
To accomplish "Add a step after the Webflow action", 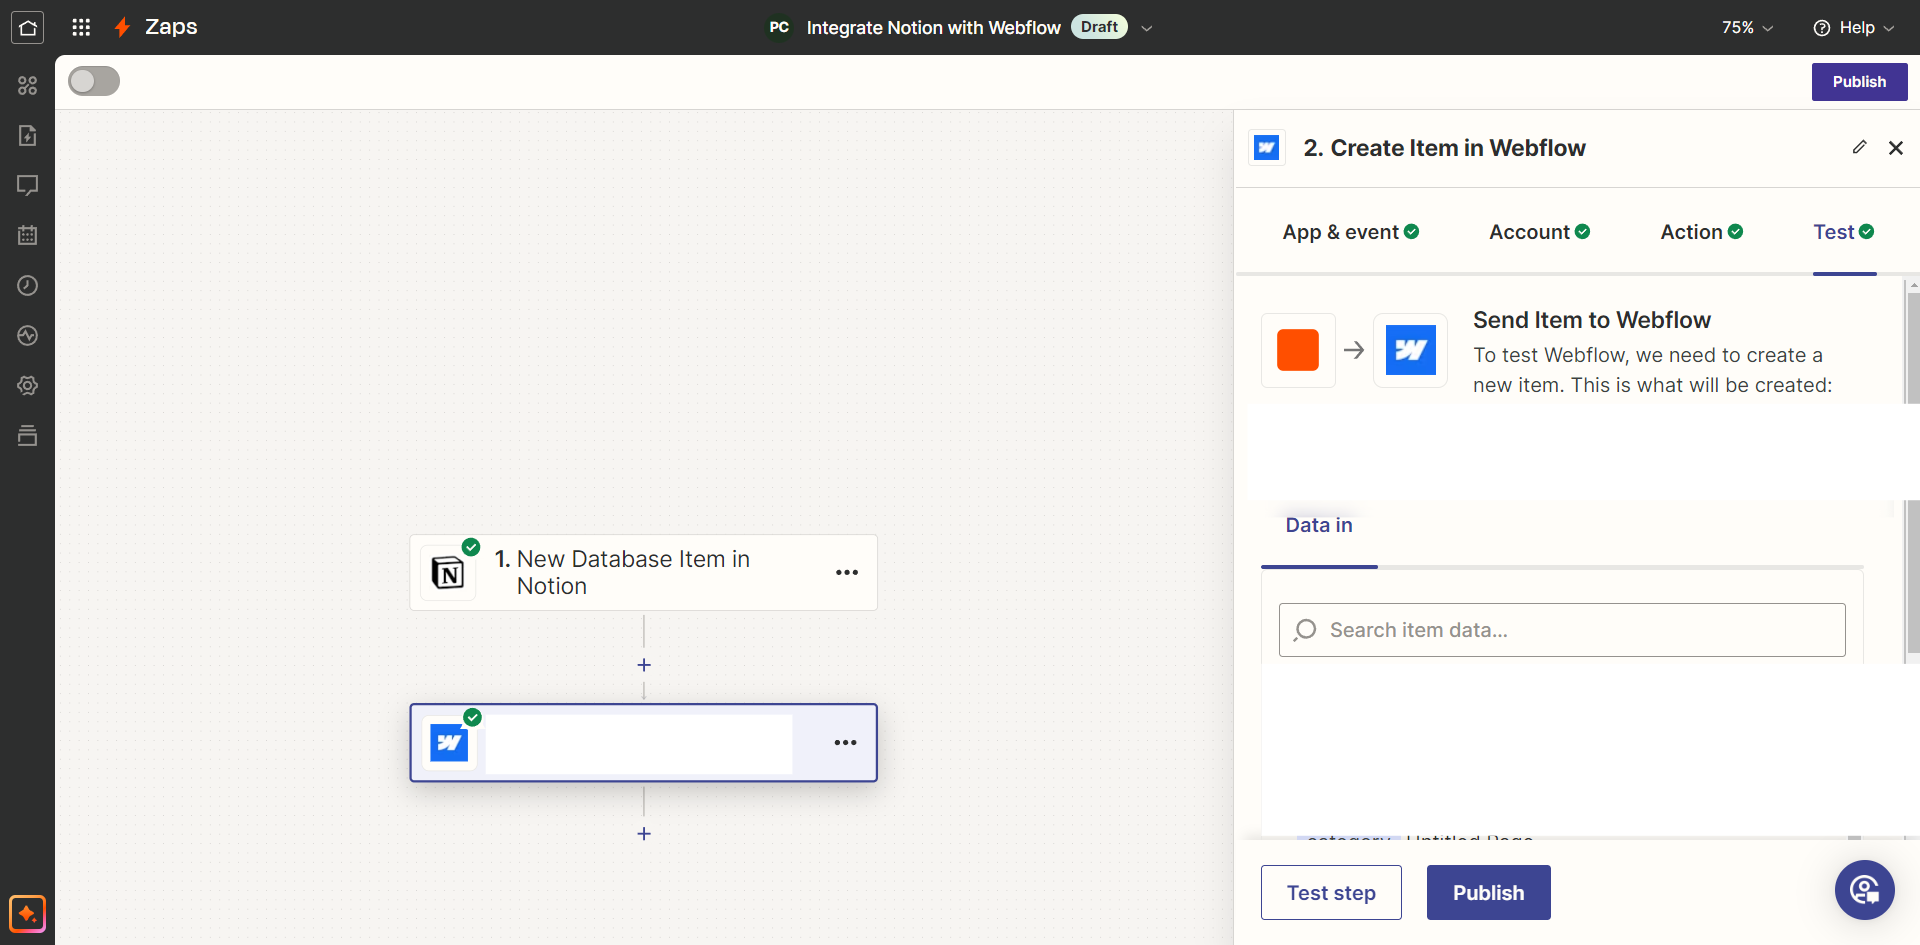I will coord(644,833).
